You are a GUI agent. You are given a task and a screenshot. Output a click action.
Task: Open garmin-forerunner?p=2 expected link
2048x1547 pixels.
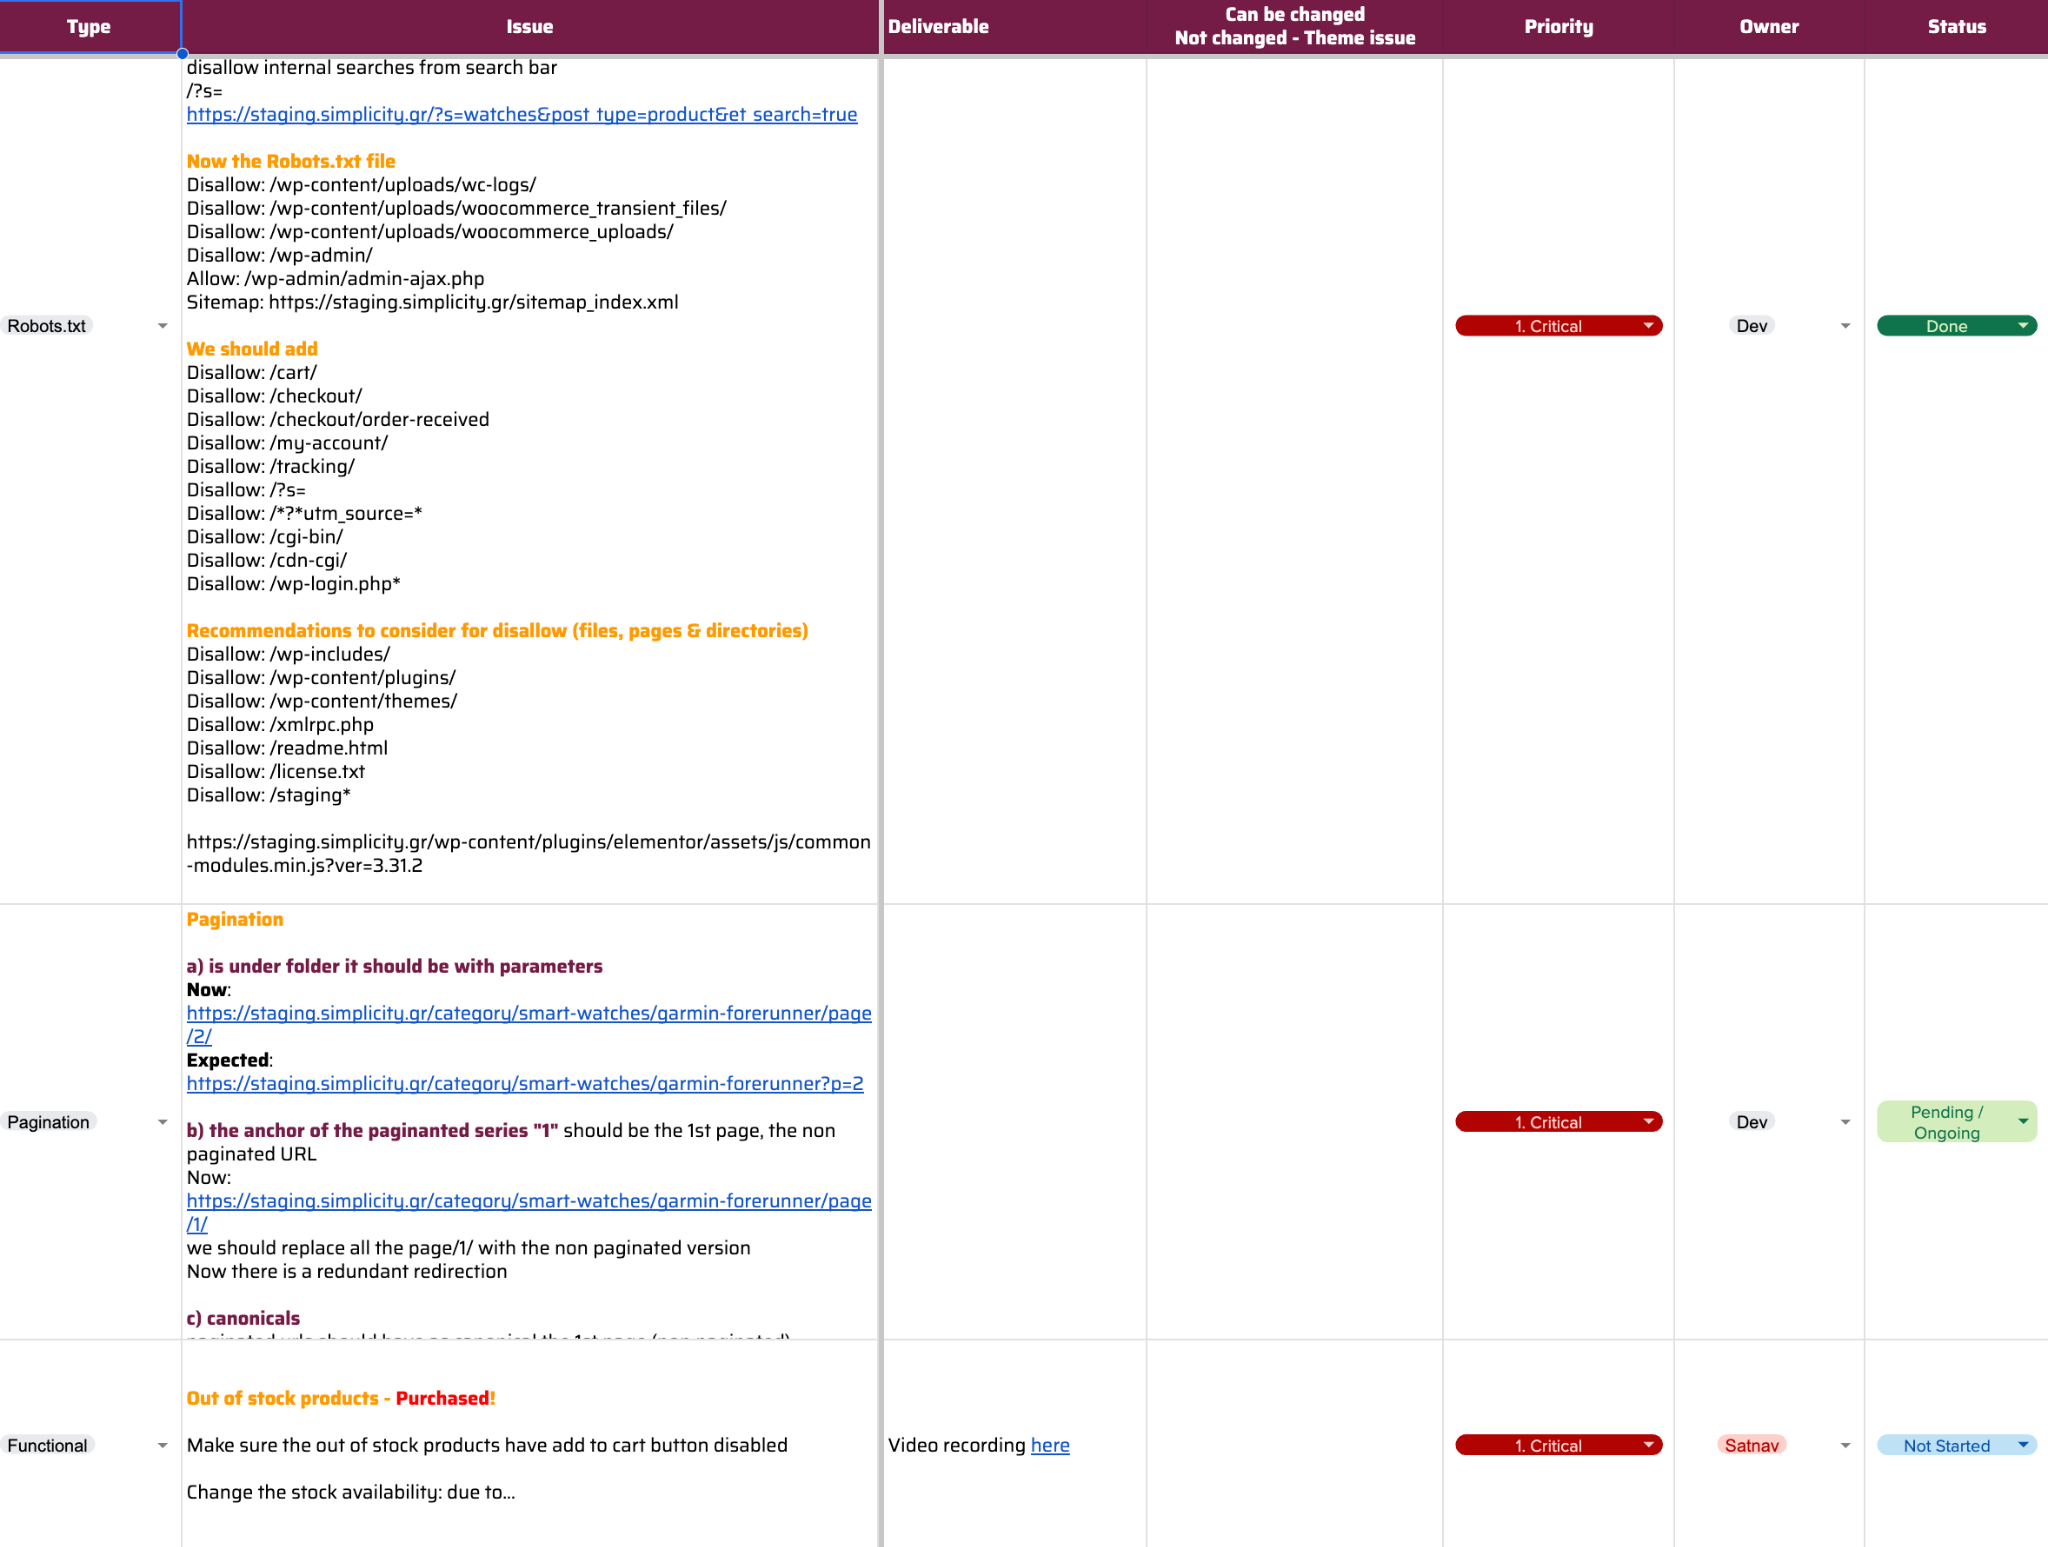[x=524, y=1083]
